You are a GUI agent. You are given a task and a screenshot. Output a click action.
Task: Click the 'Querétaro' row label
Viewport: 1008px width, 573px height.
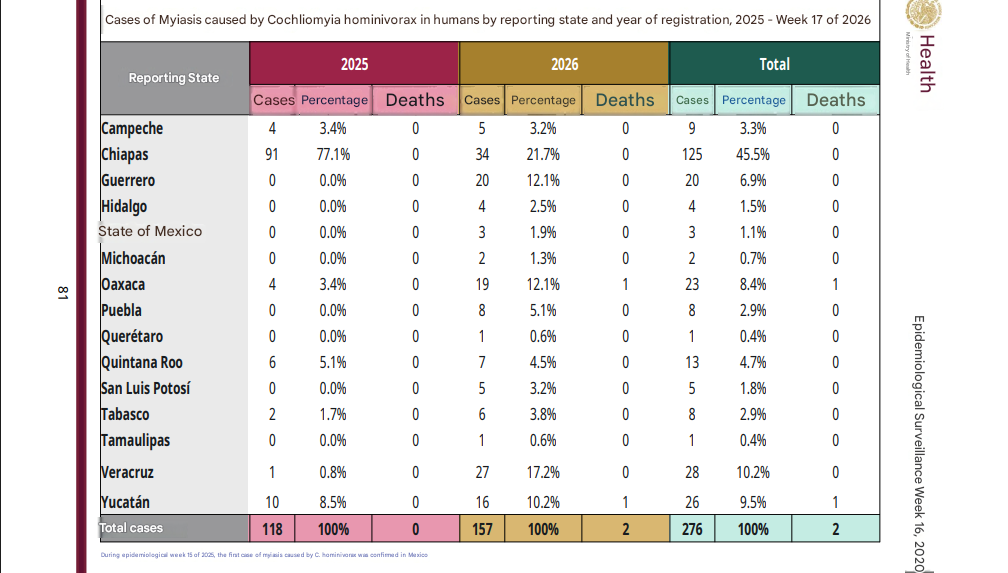point(132,336)
